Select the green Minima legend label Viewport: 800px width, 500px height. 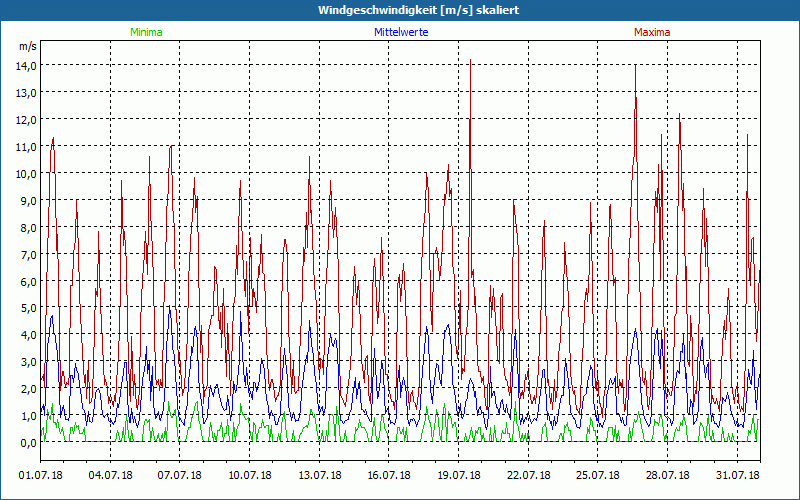point(146,32)
